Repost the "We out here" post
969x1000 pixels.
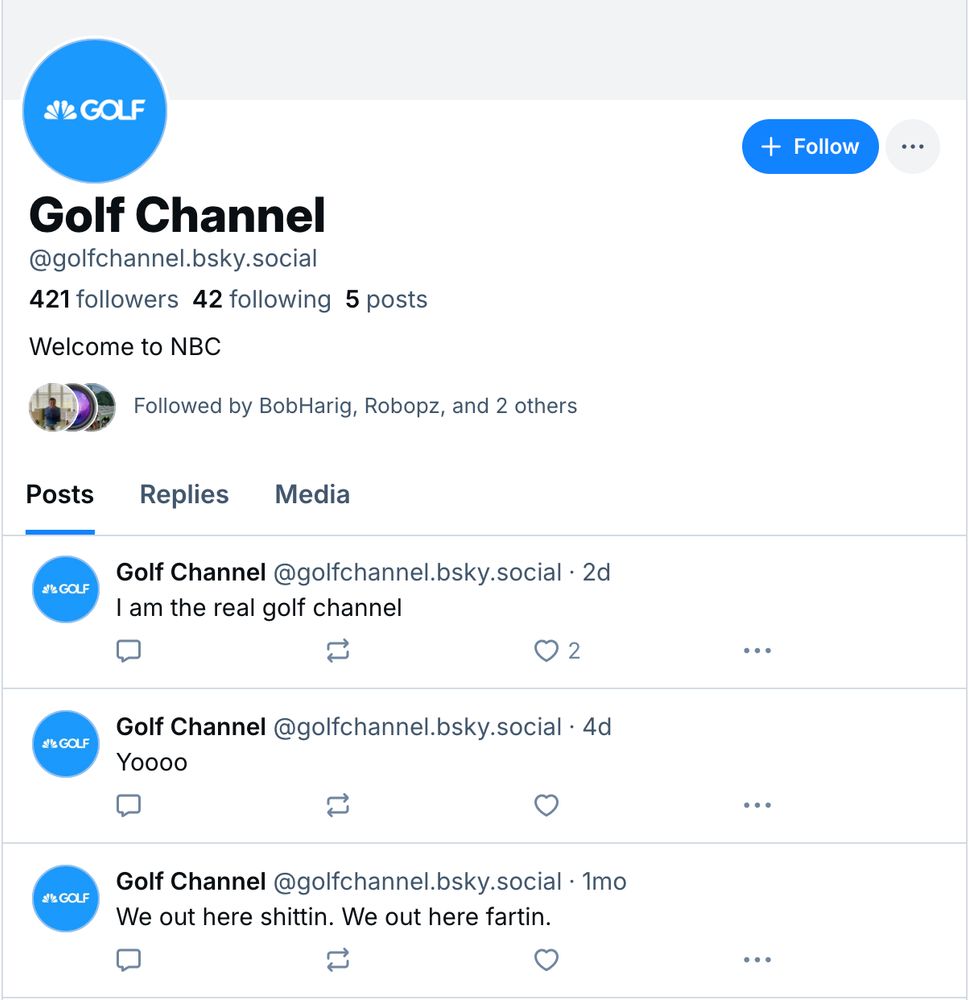click(338, 960)
